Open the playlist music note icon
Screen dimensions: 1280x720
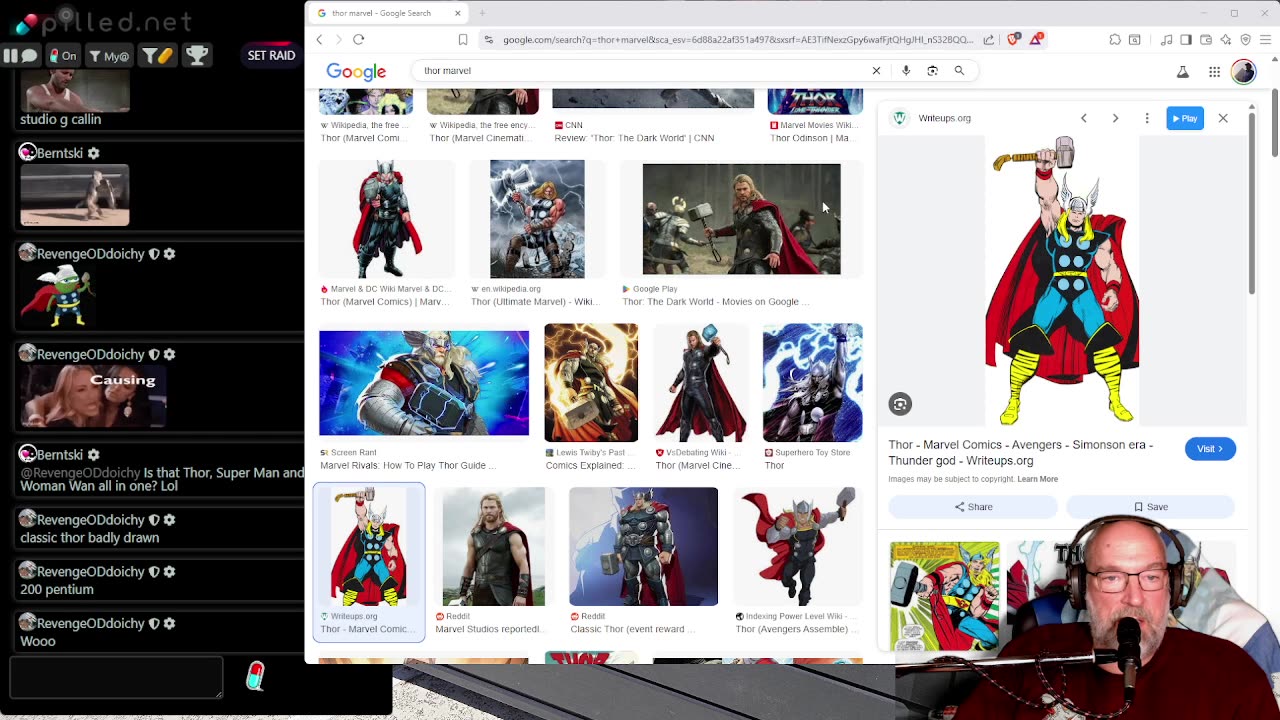pos(1166,40)
